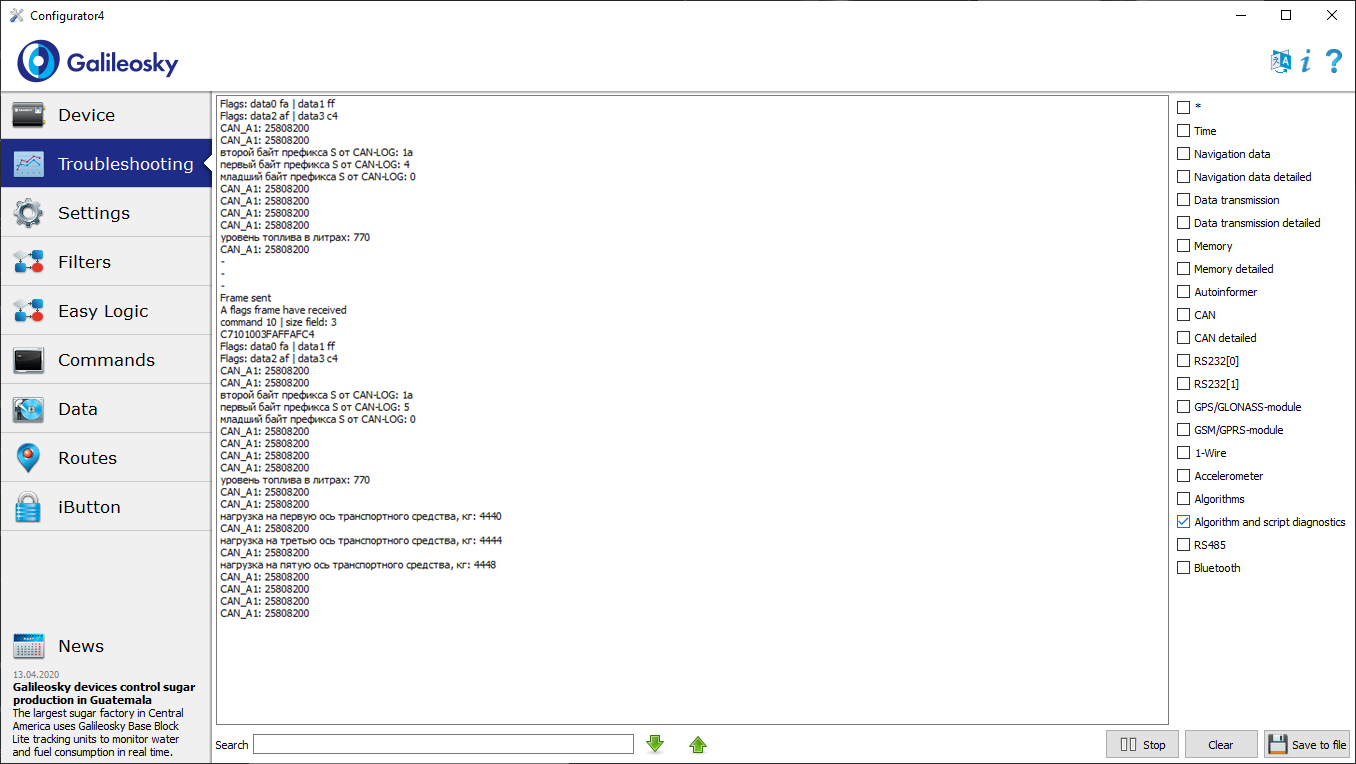Screen dimensions: 1356x764
Task: Enable GPS/GLONASS-module diagnostics
Action: pyautogui.click(x=1184, y=407)
